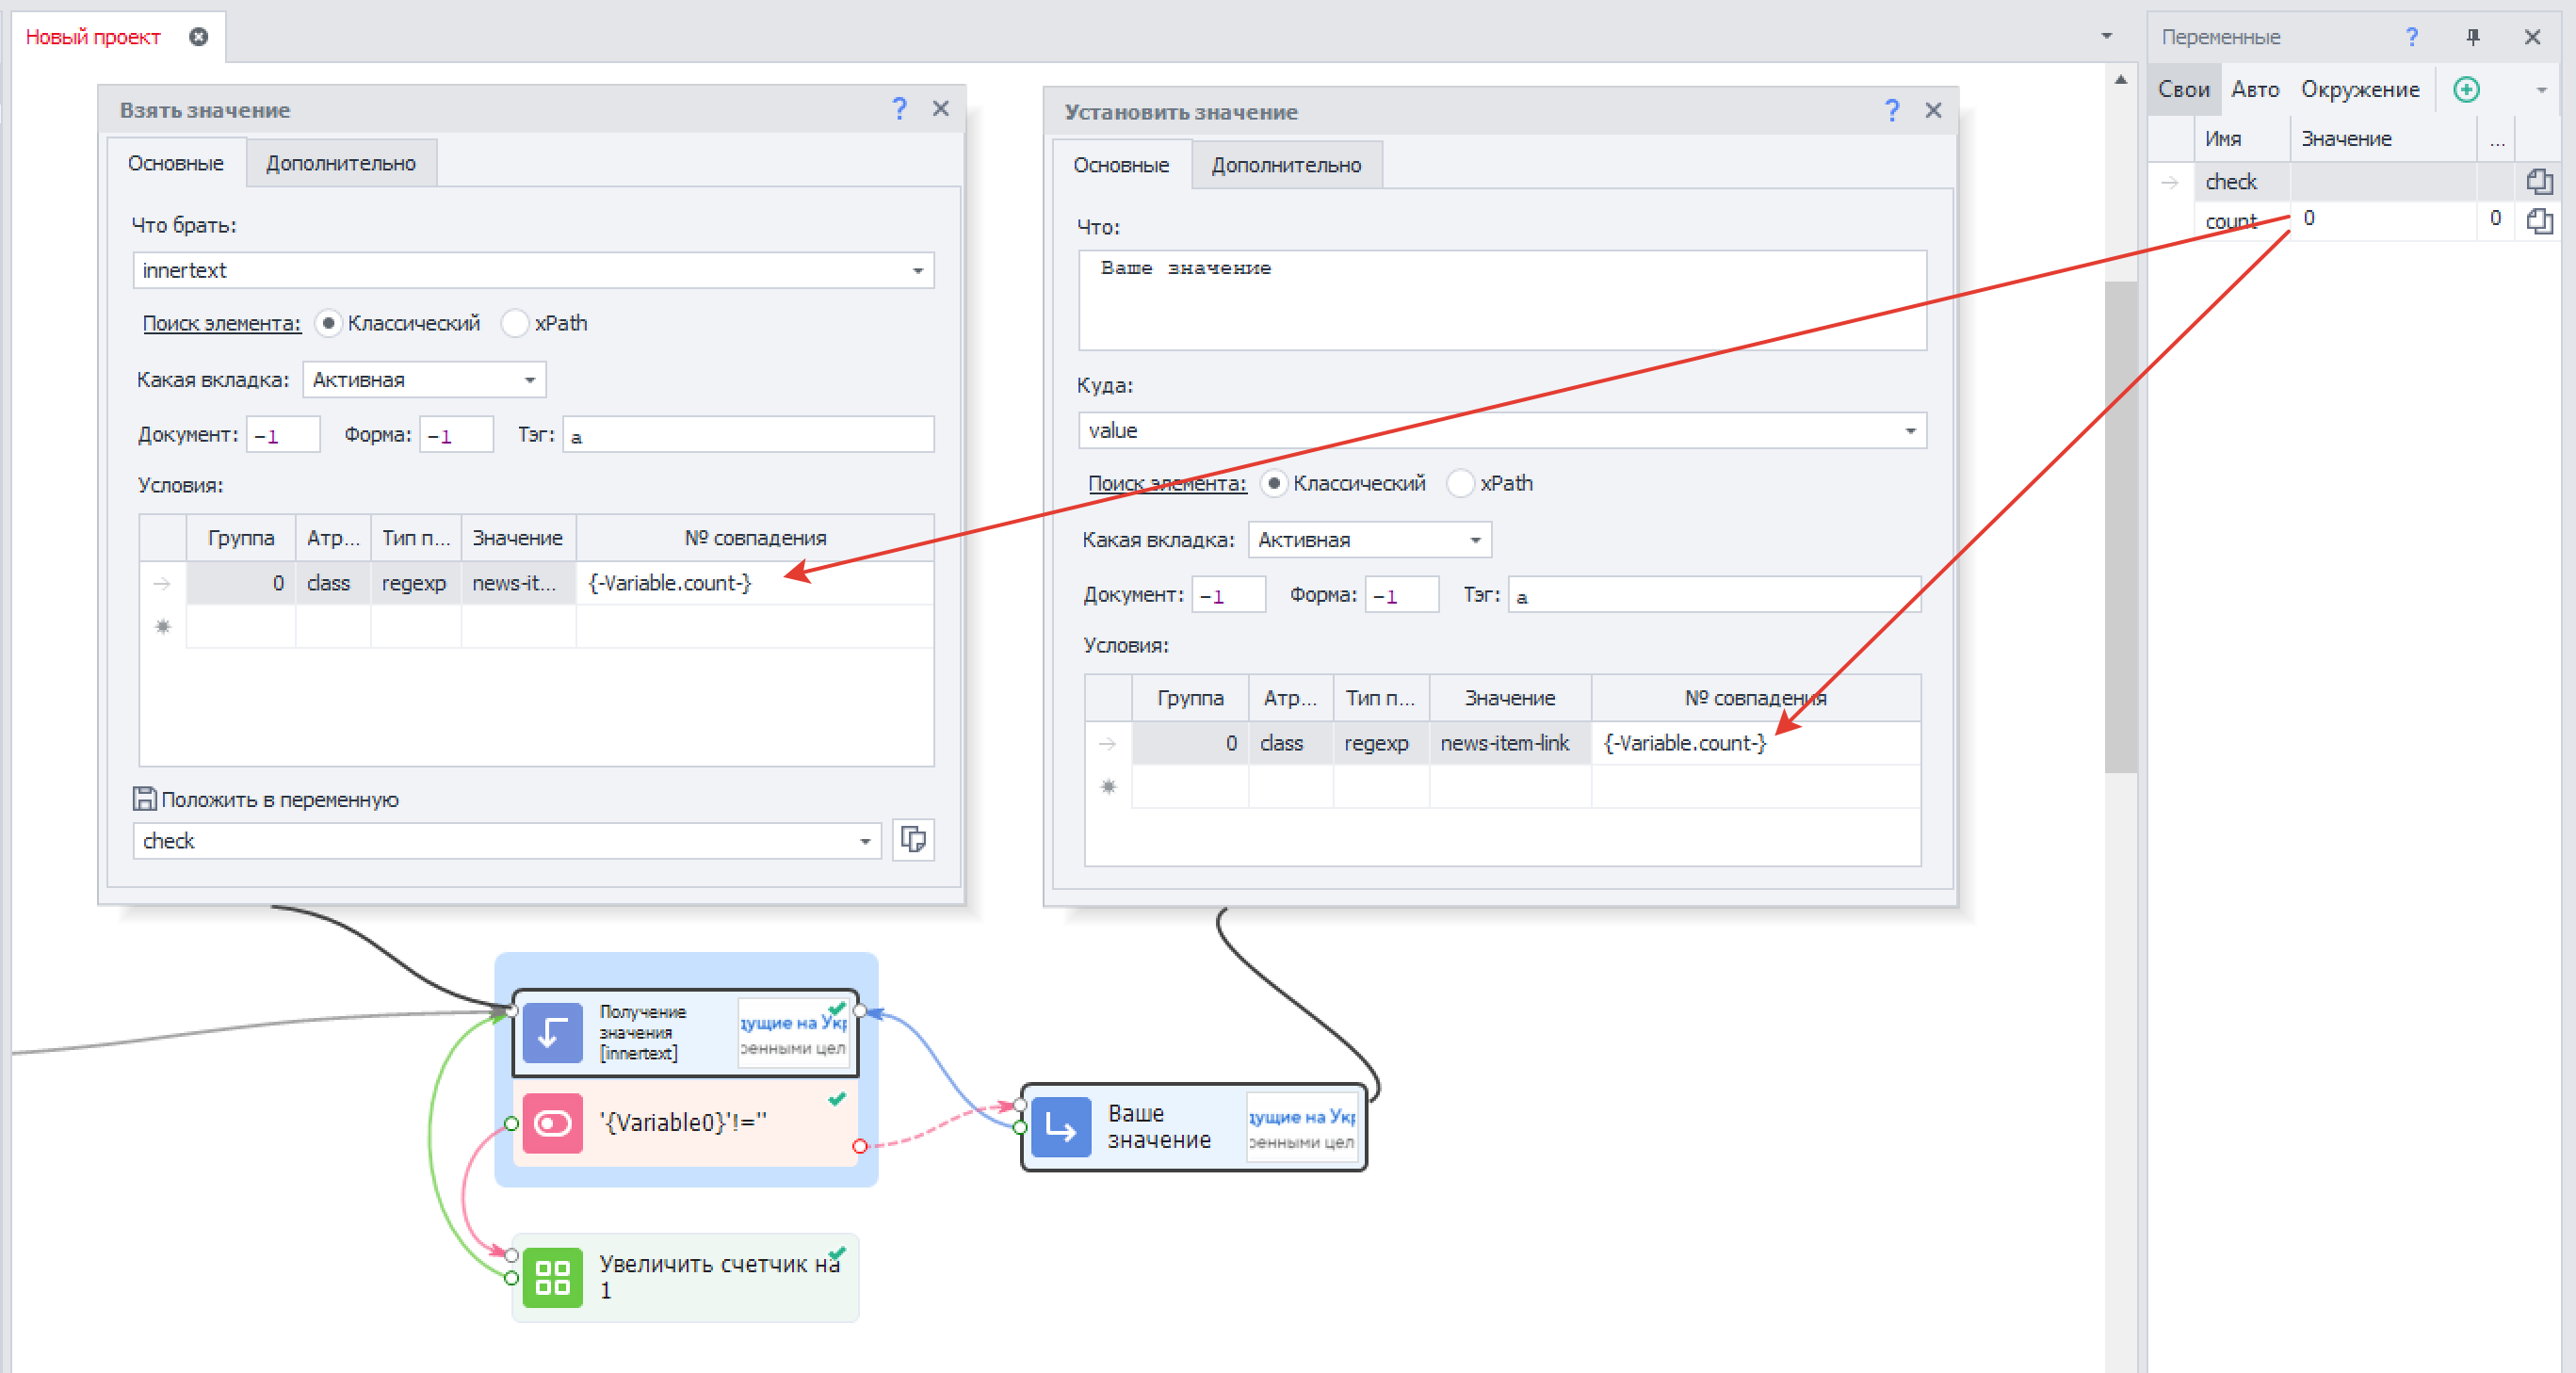Click the Ваше значение text field

point(1500,300)
